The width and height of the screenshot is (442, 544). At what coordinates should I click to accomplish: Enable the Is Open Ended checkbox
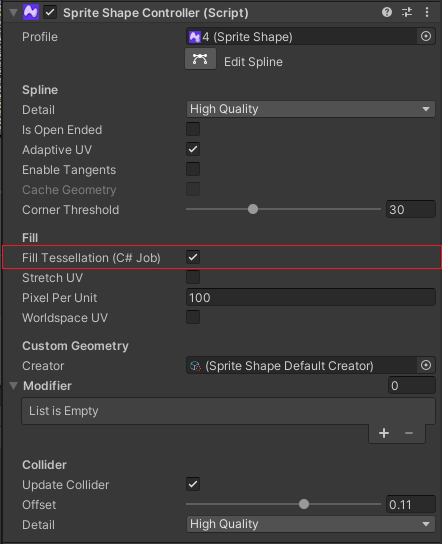click(x=193, y=129)
